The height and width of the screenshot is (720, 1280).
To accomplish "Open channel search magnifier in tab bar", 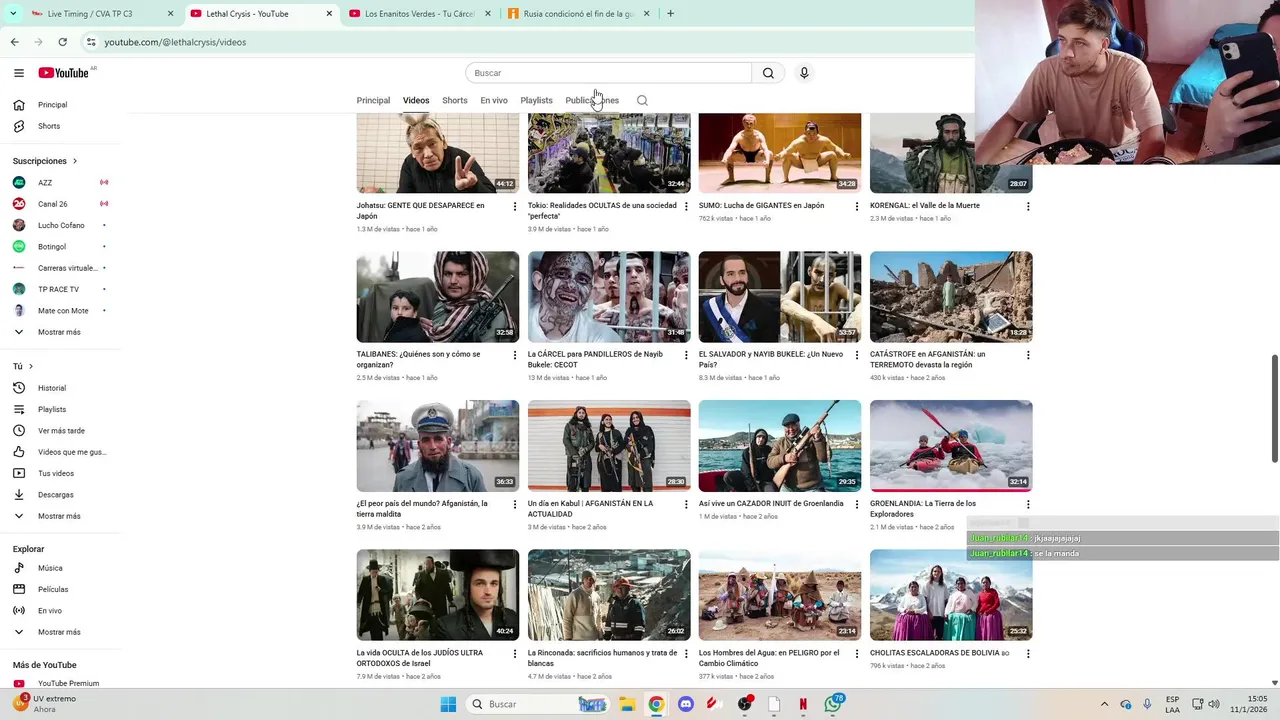I will pos(642,100).
